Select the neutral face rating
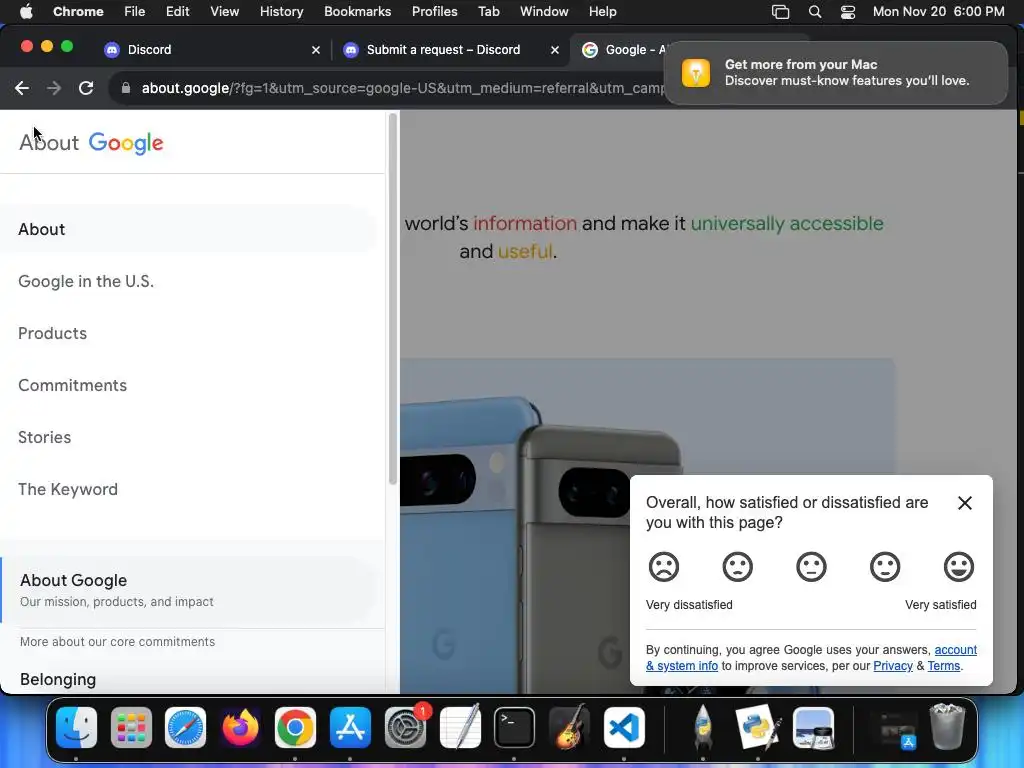The width and height of the screenshot is (1024, 768). point(811,567)
